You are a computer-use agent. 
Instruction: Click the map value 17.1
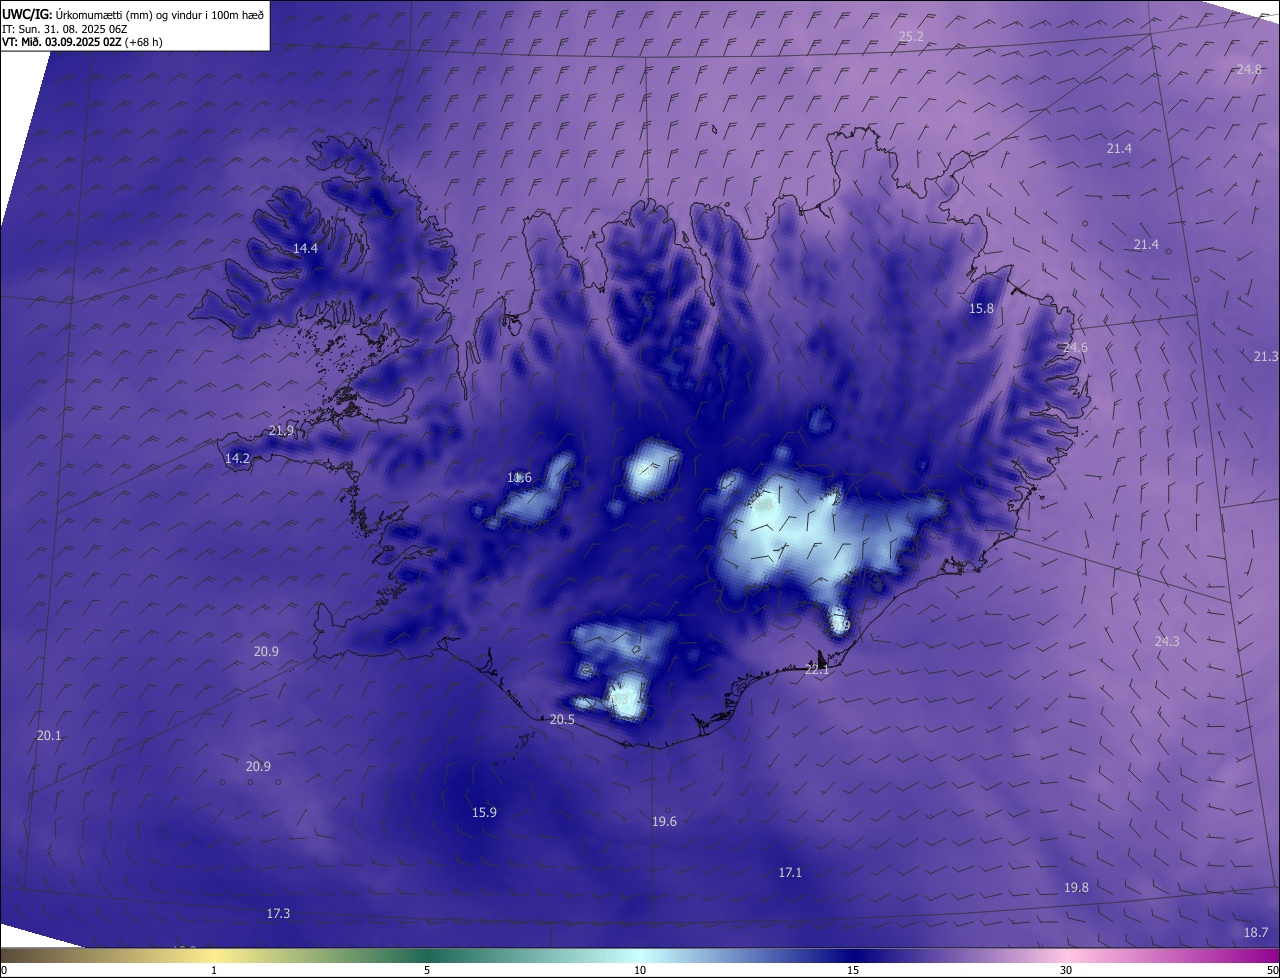(790, 872)
